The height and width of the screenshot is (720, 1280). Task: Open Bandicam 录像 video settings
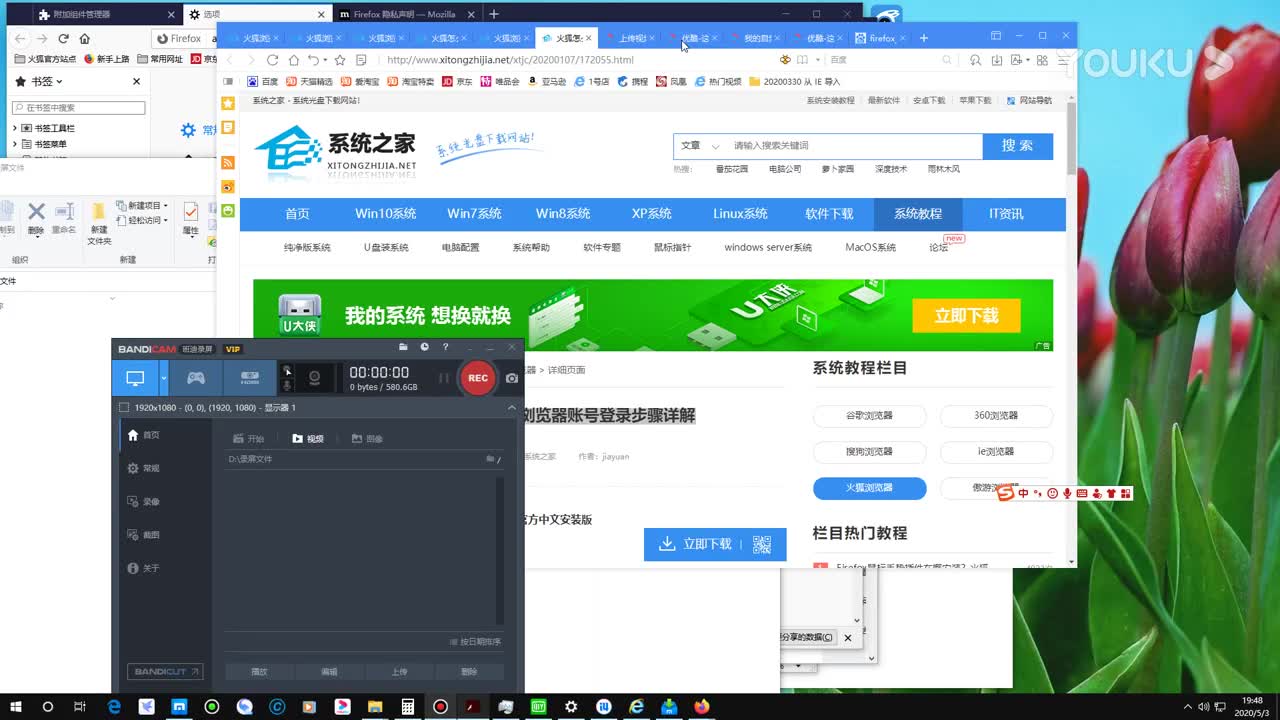pos(144,502)
